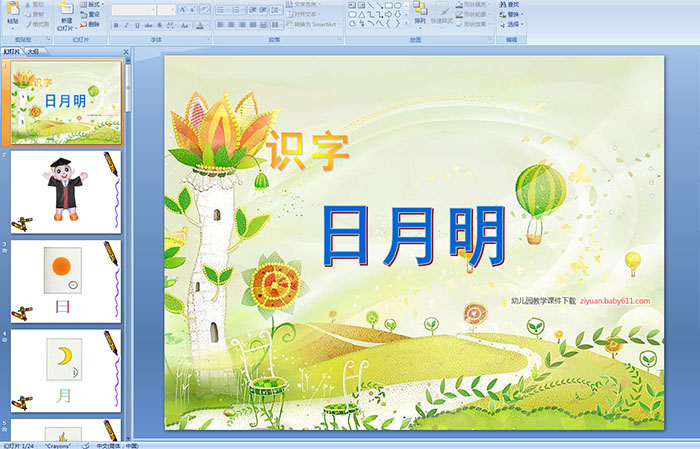Click the Decrease Indent icon
The height and width of the screenshot is (449, 700).
[253, 10]
